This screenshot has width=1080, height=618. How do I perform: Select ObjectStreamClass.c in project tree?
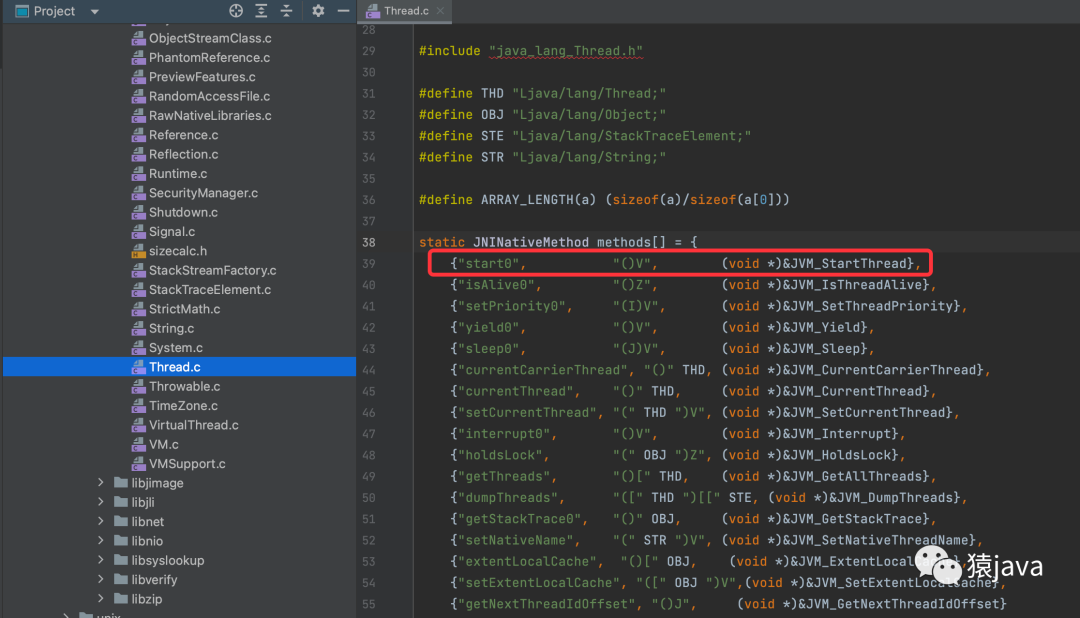coord(210,39)
